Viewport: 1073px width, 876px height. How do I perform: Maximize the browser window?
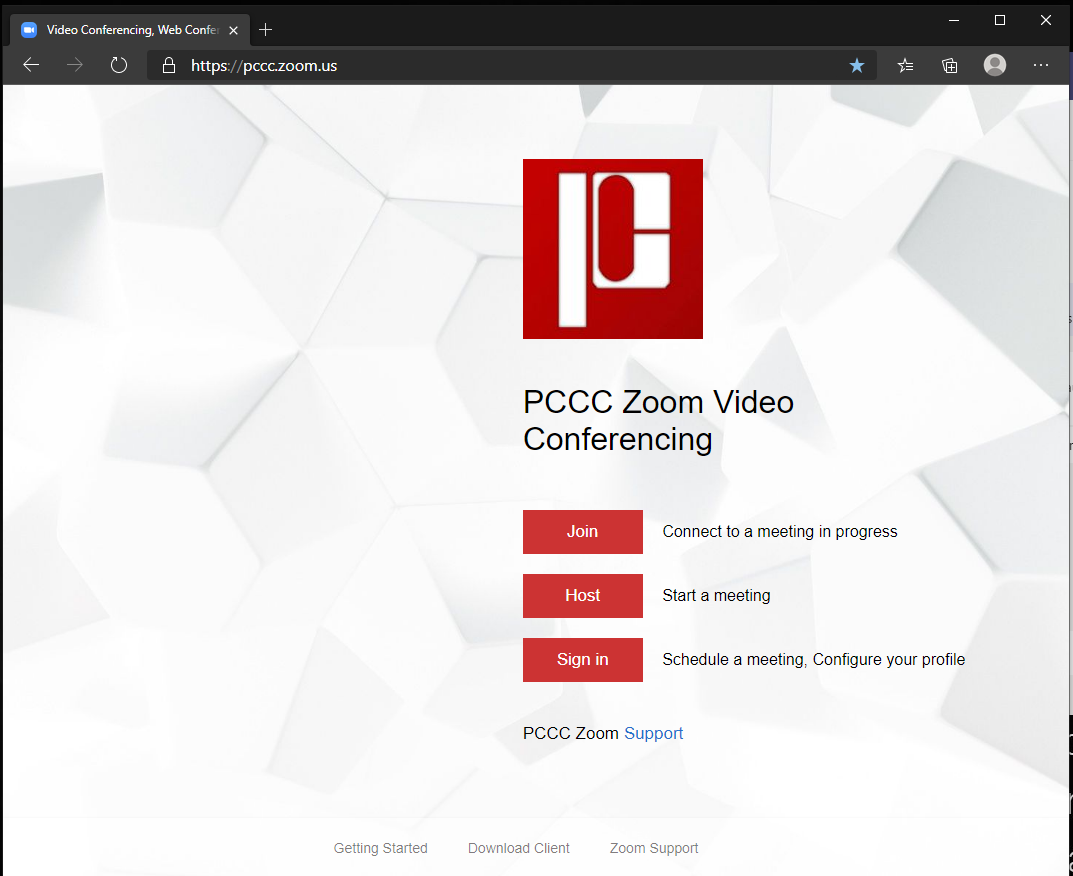pyautogui.click(x=1000, y=21)
